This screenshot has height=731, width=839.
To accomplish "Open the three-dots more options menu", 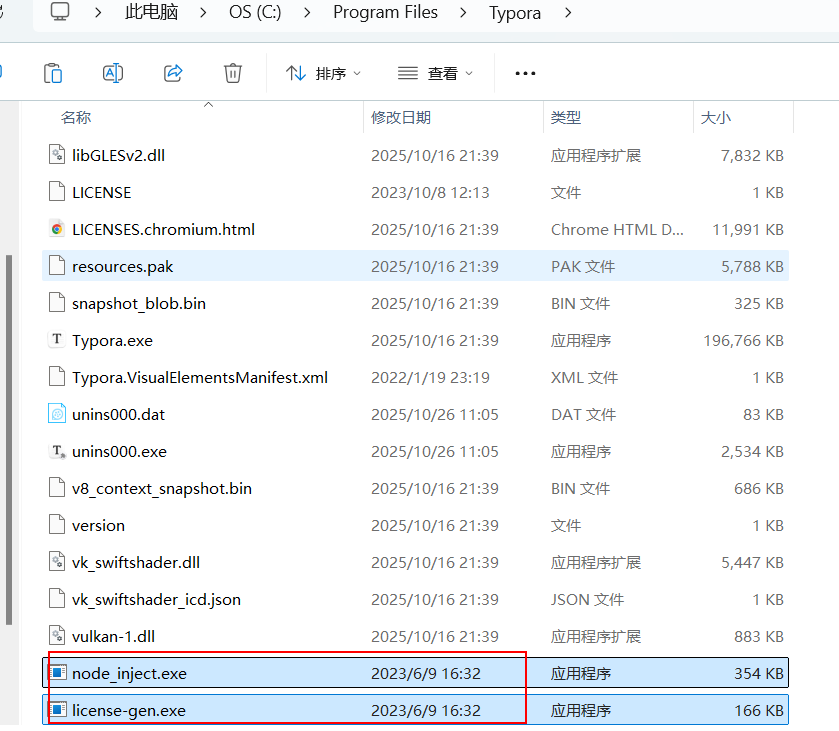I will coord(525,73).
